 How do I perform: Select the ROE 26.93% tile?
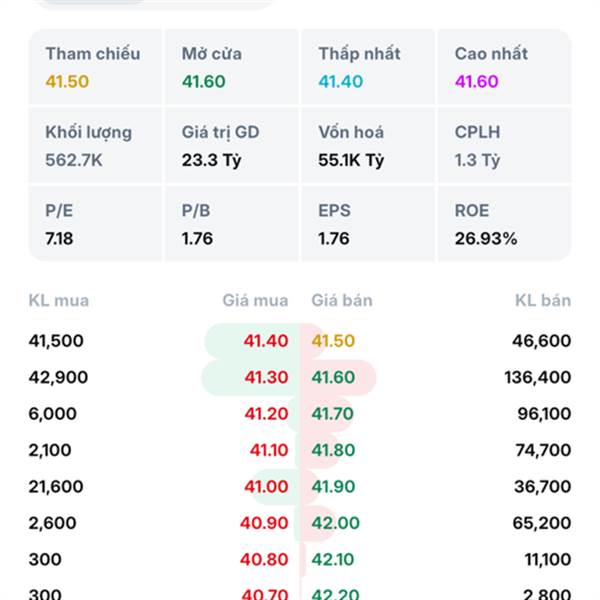pos(503,224)
